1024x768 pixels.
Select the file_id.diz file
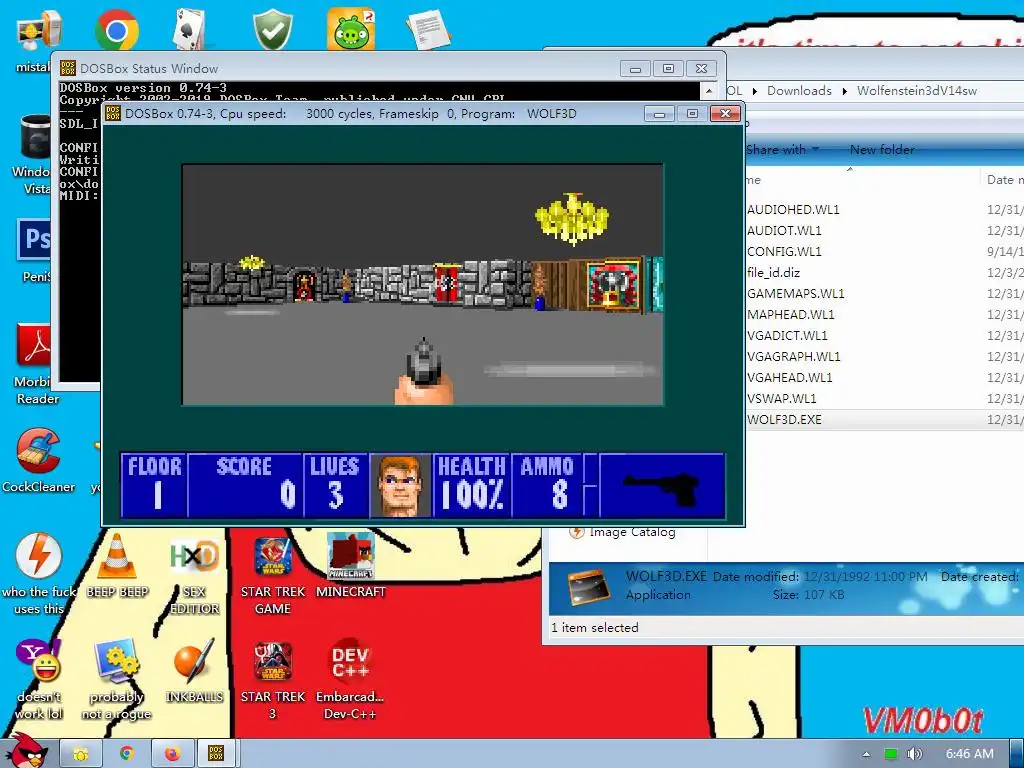click(x=773, y=272)
